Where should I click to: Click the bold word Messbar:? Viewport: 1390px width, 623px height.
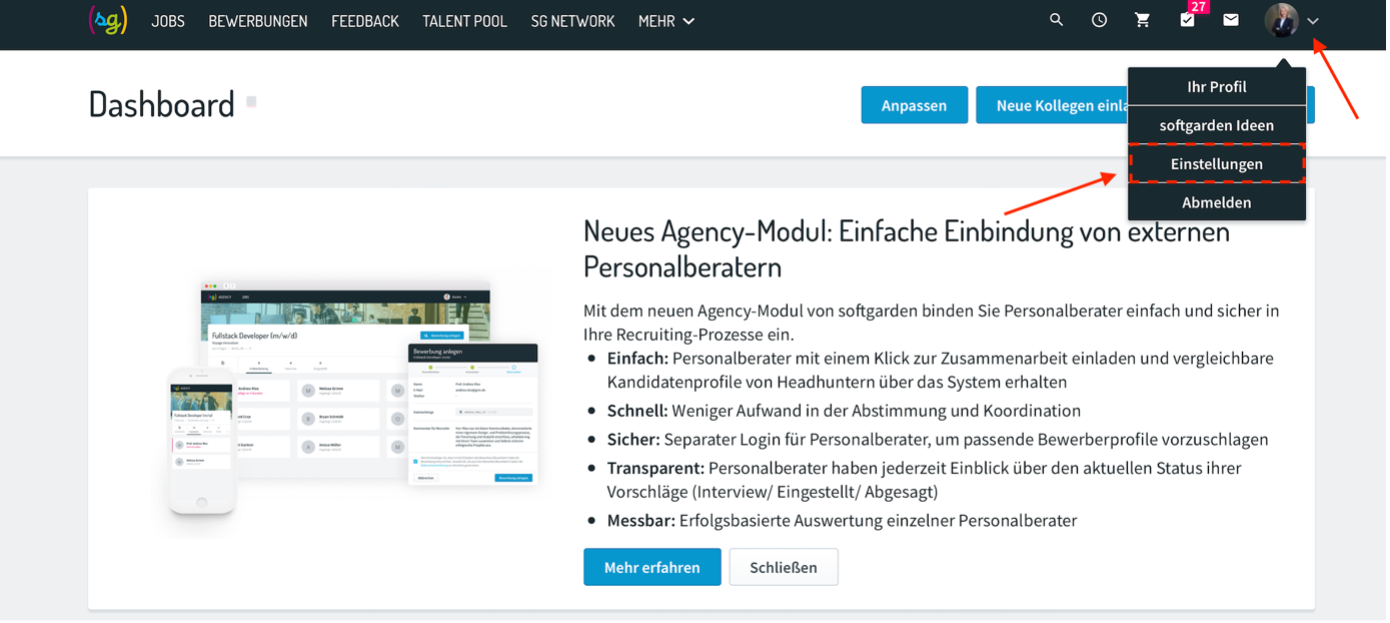642,521
